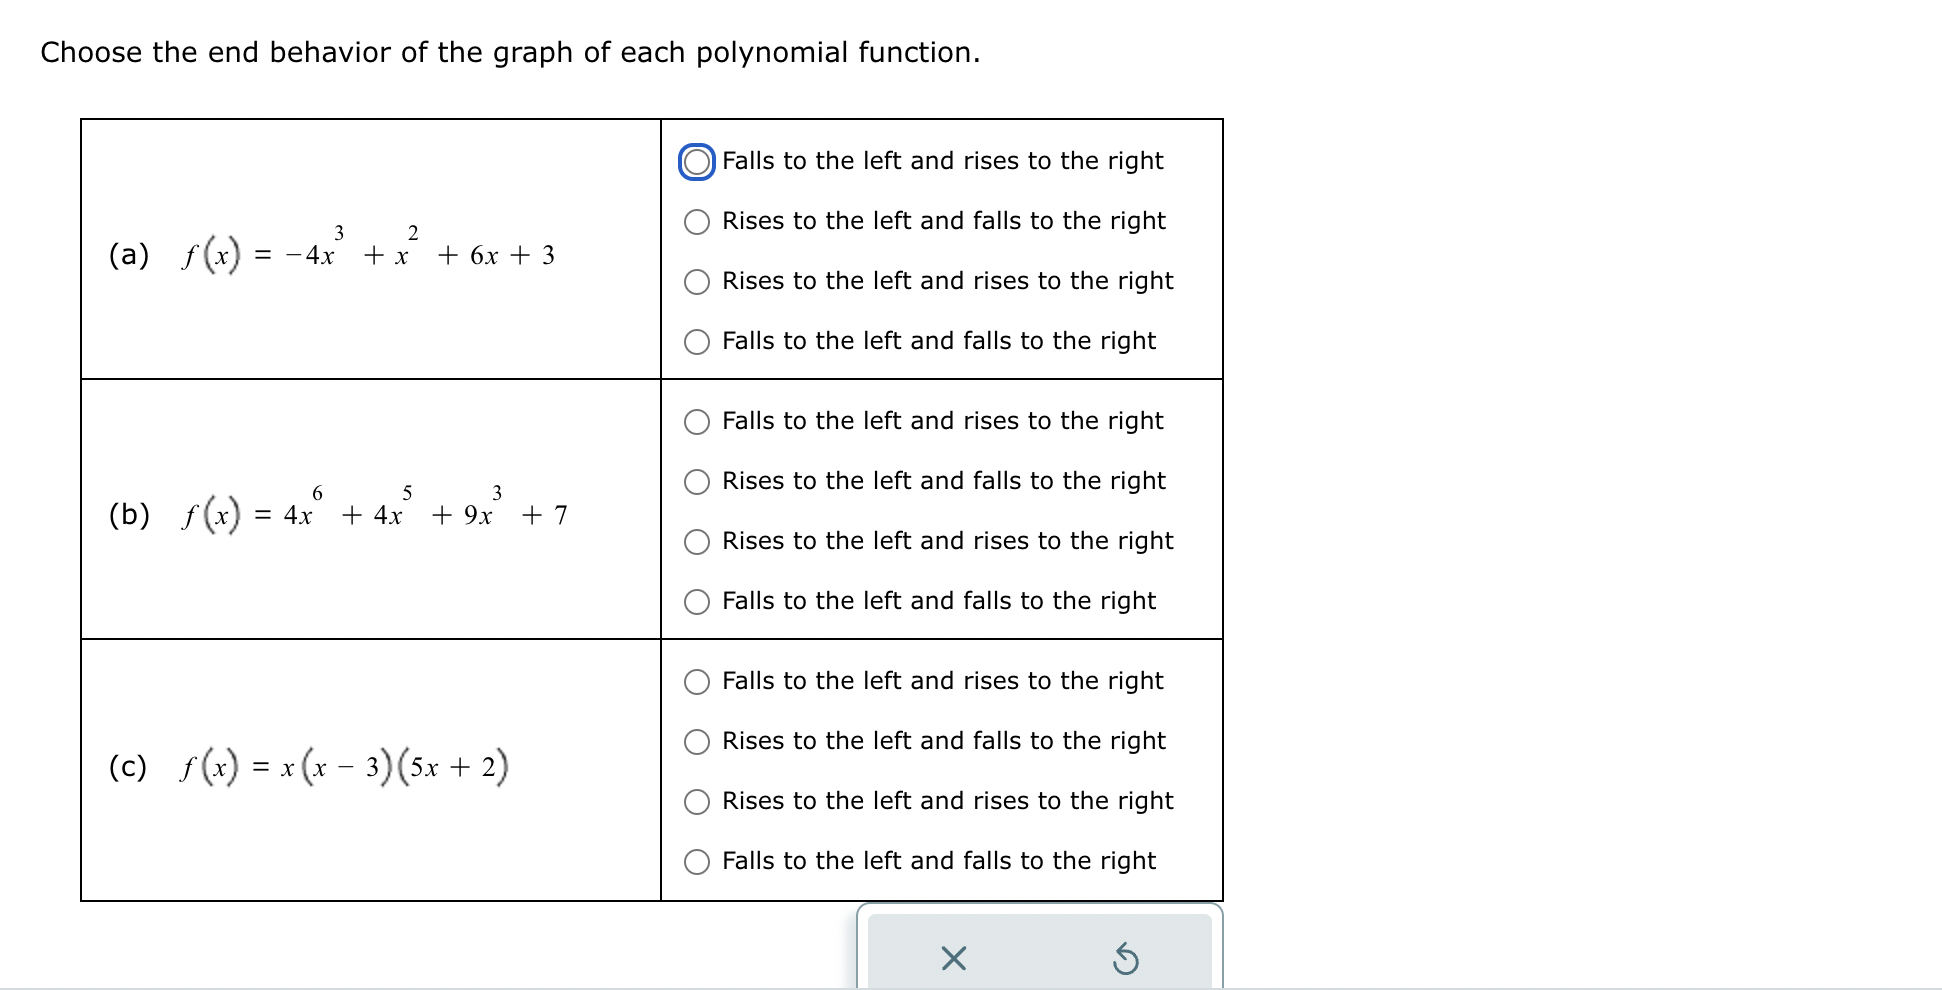Click the question instruction text at top

pyautogui.click(x=510, y=52)
